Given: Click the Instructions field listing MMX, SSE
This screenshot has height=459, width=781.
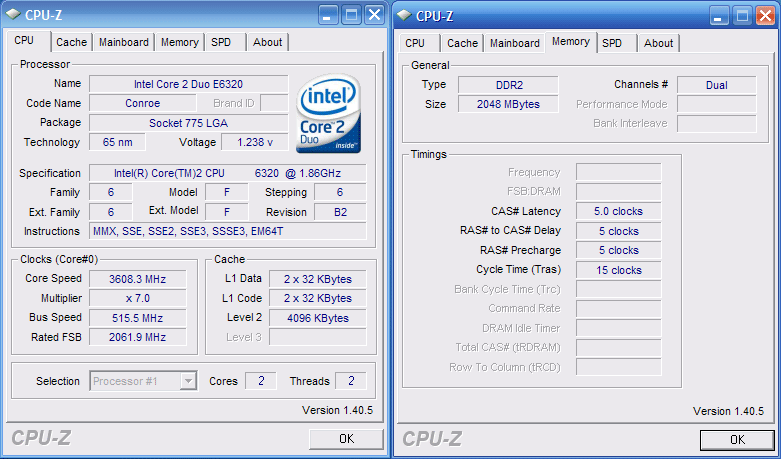Looking at the screenshot, I should coord(228,231).
